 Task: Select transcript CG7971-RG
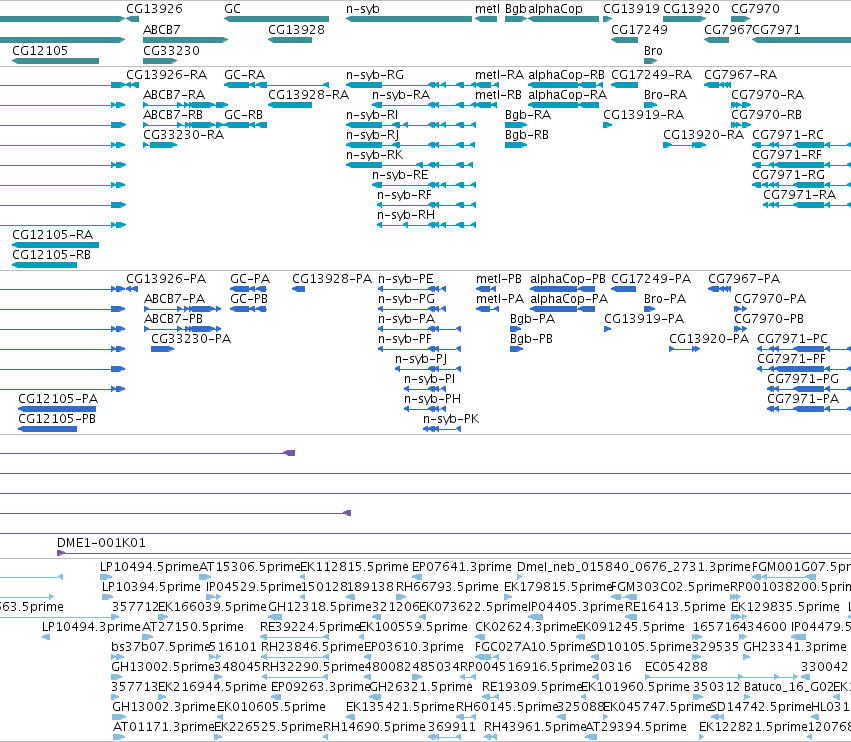802,185
